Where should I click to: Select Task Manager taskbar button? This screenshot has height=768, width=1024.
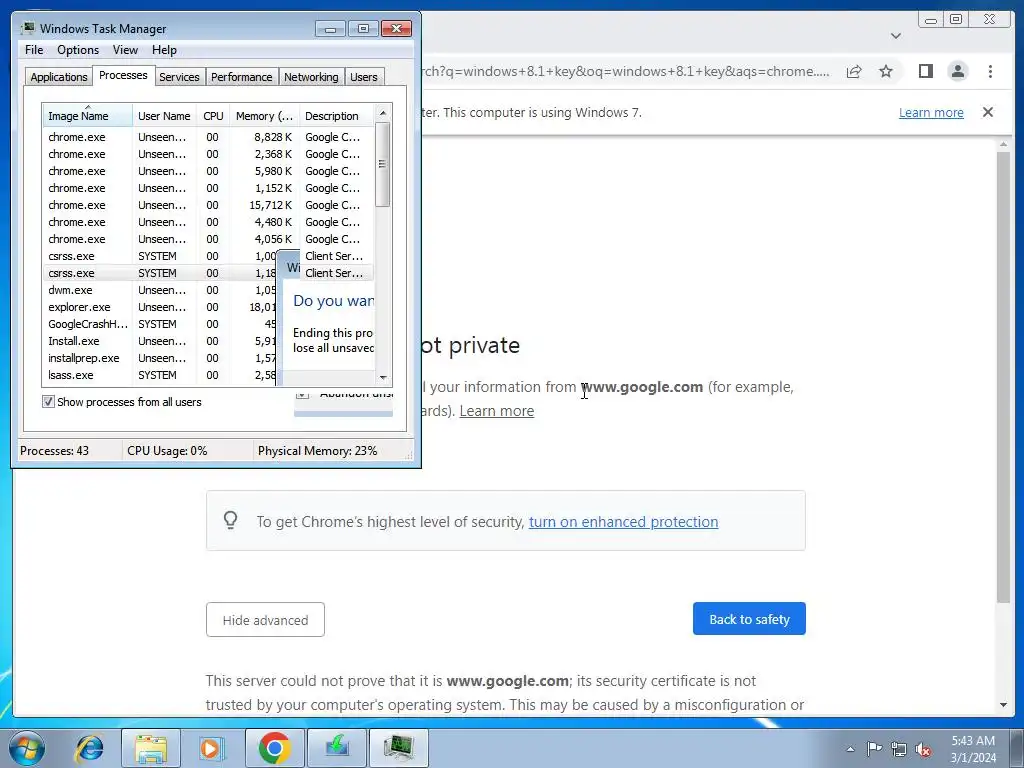click(398, 748)
